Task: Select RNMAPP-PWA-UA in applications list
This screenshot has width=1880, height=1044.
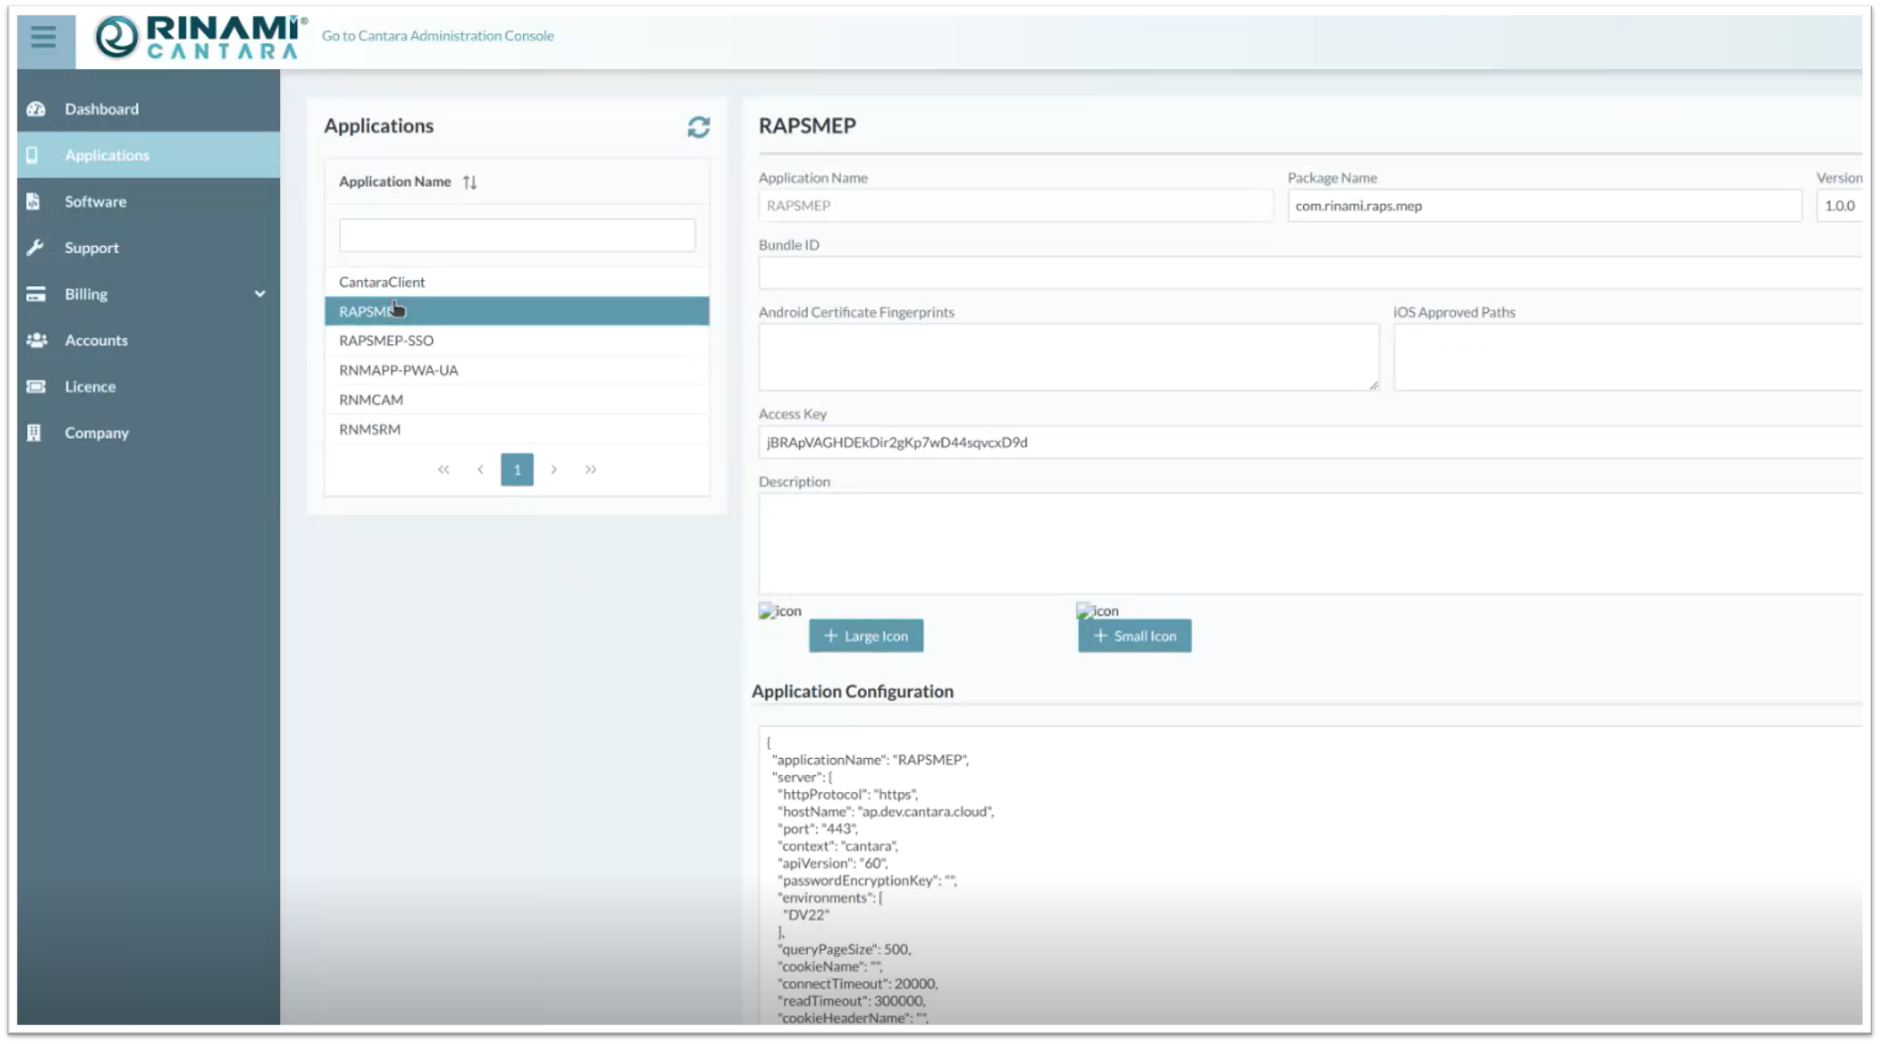Action: [x=517, y=370]
